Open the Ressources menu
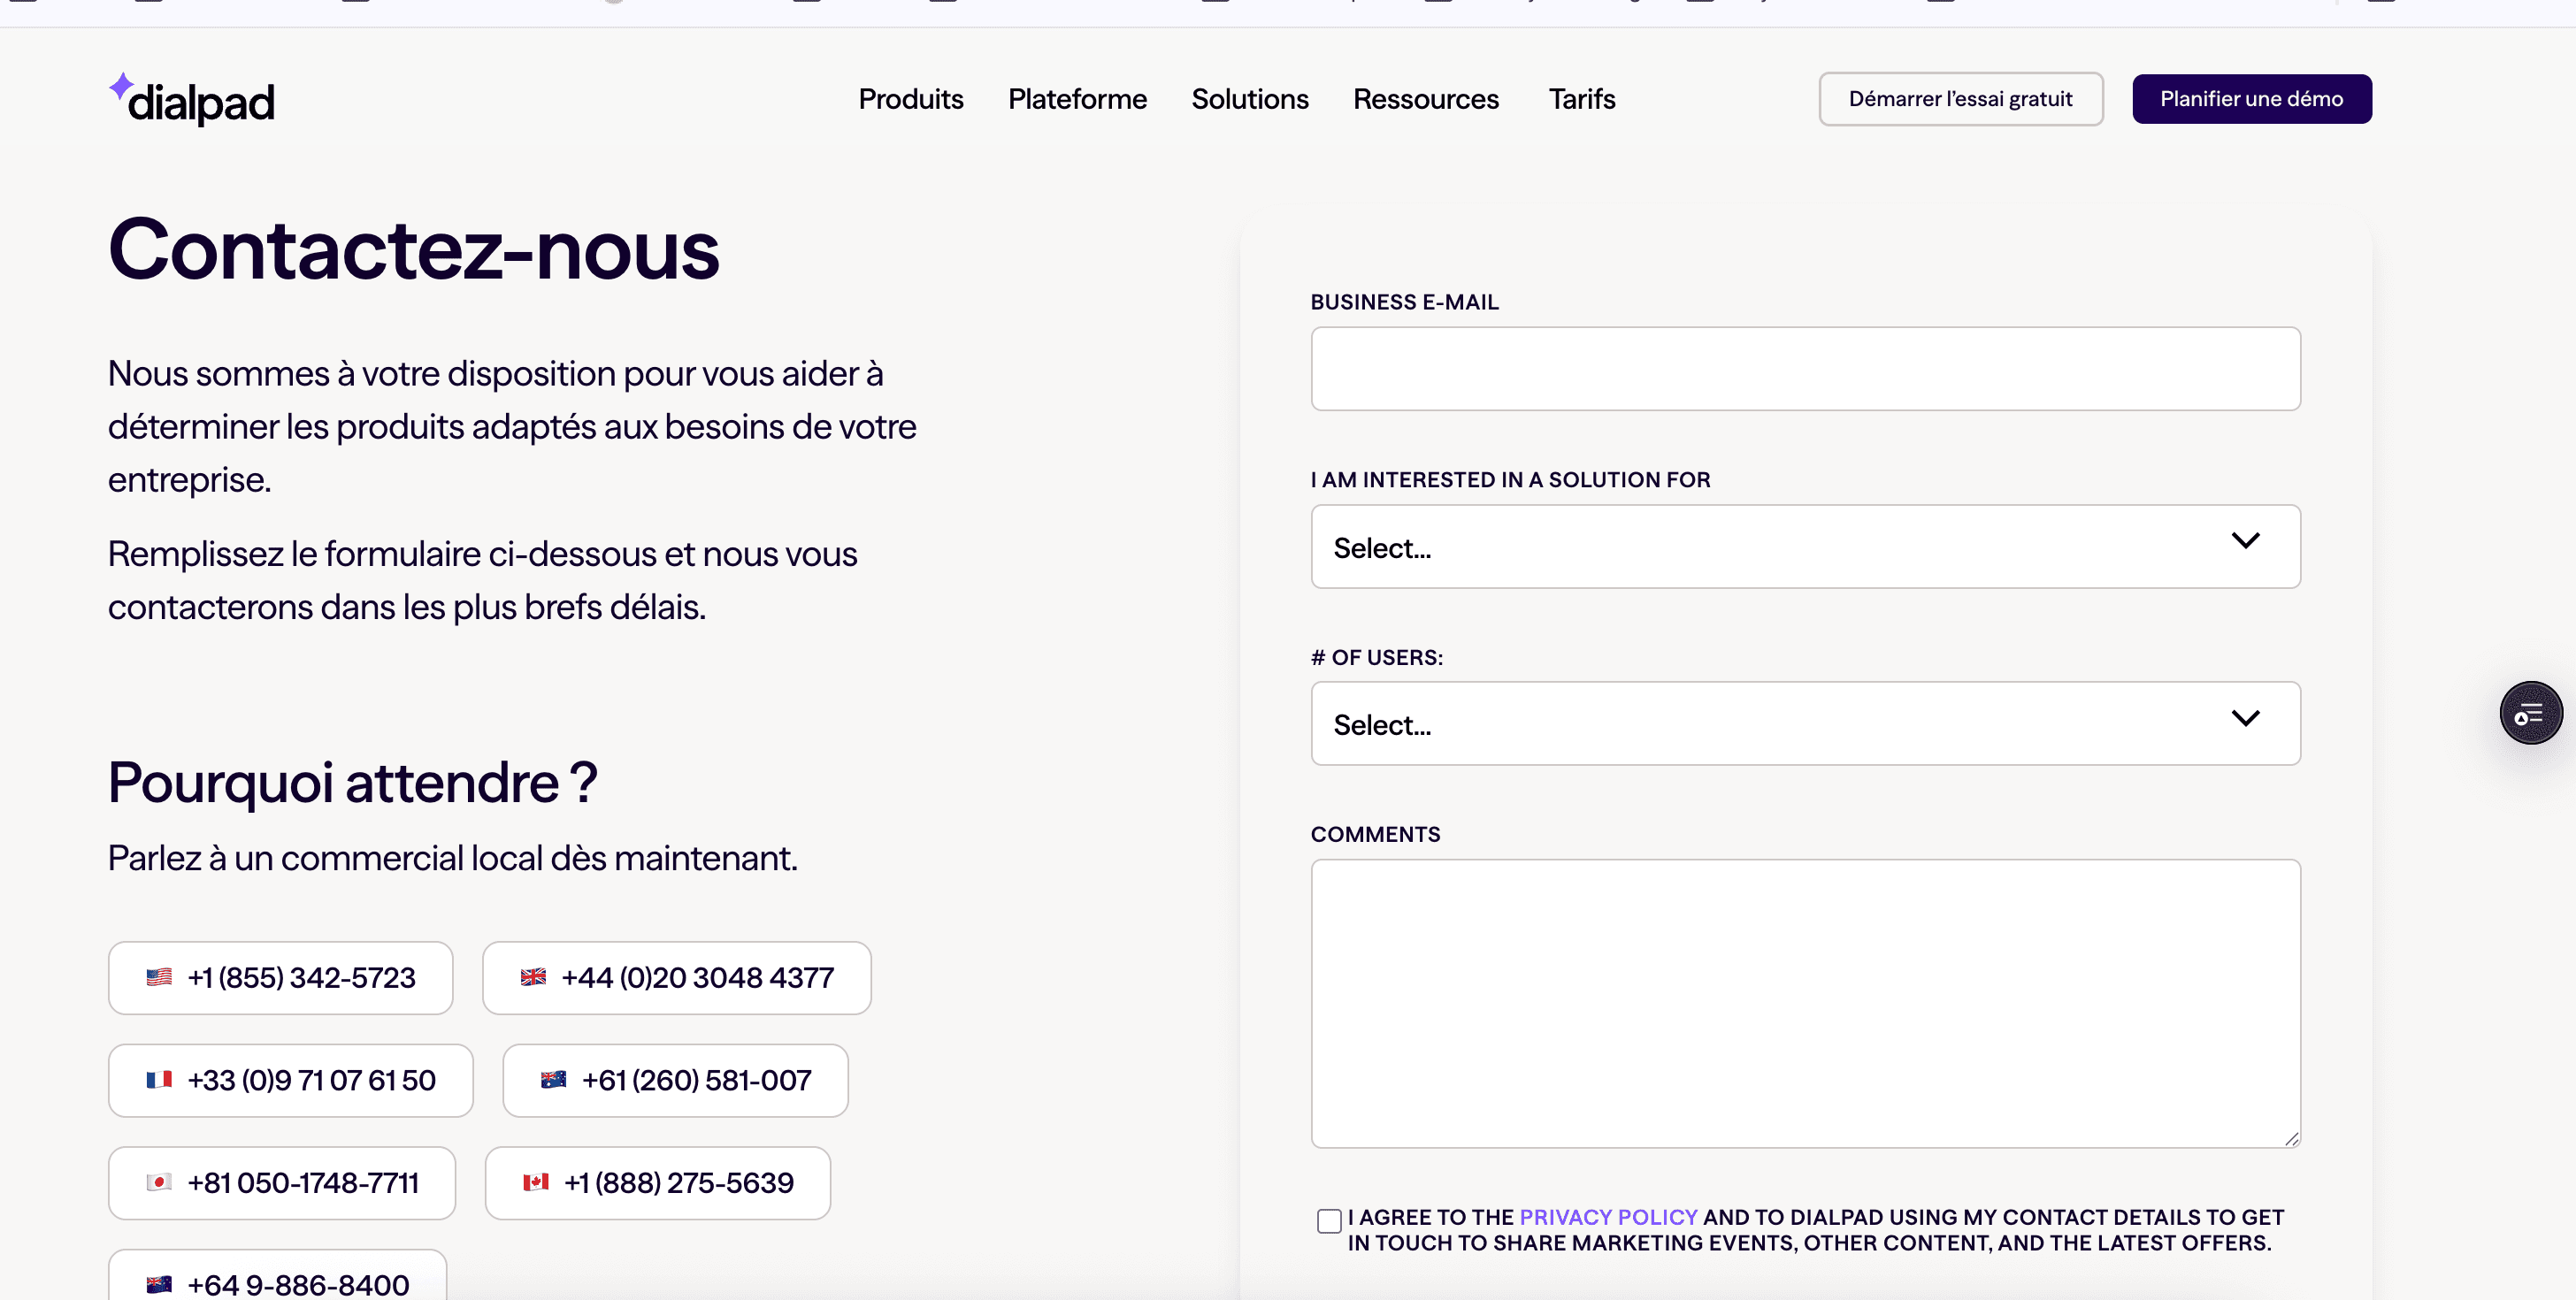The image size is (2576, 1300). 1426,99
